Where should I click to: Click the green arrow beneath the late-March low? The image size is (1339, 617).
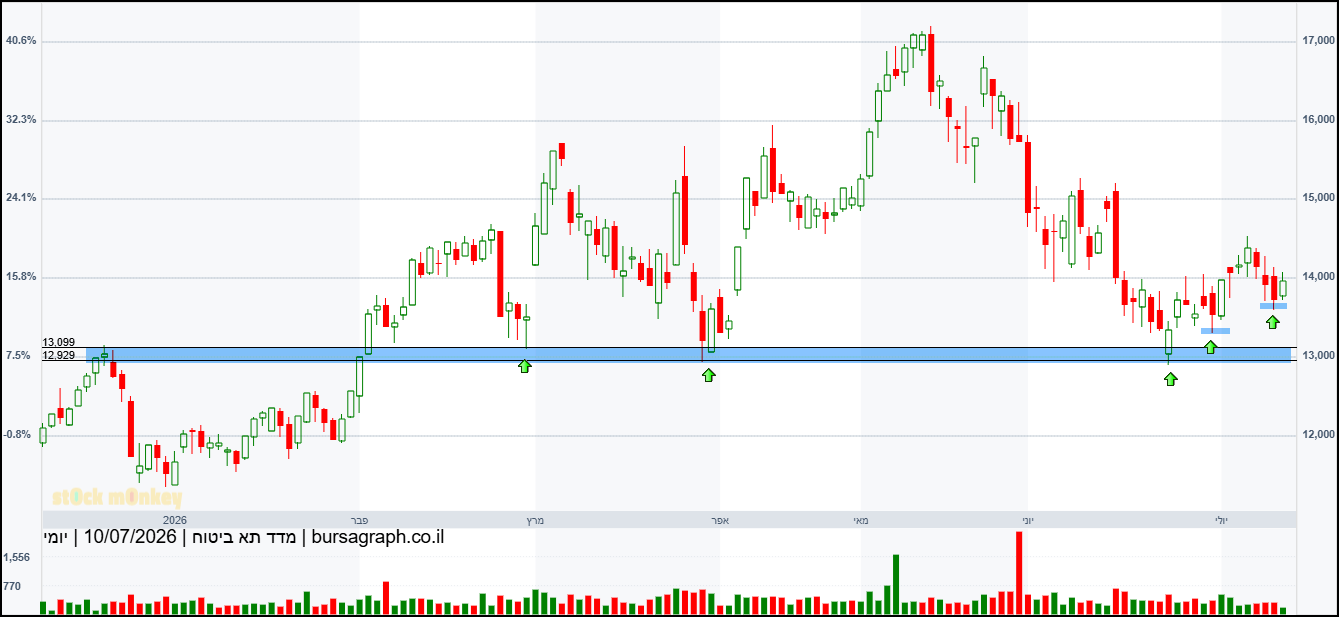coord(708,374)
